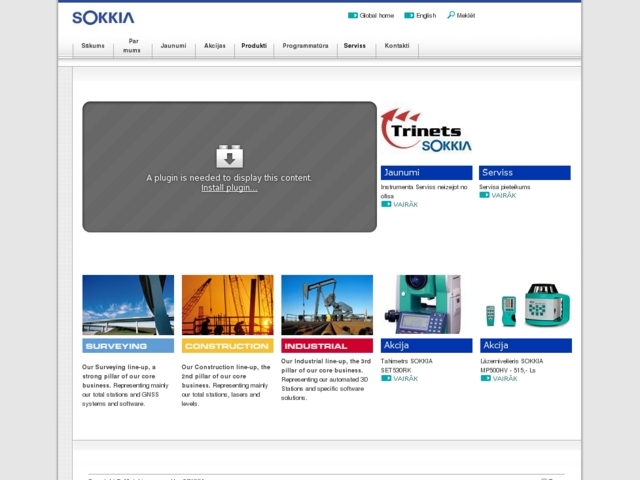The image size is (640, 480).
Task: Click VAIRĀK under Lāzernivelieris SOKKIA MP500HV
Action: (x=504, y=378)
